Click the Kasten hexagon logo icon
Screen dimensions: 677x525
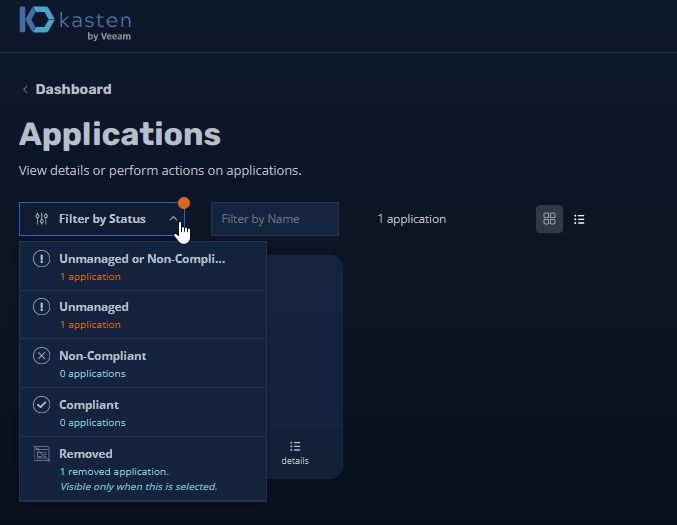pyautogui.click(x=38, y=23)
